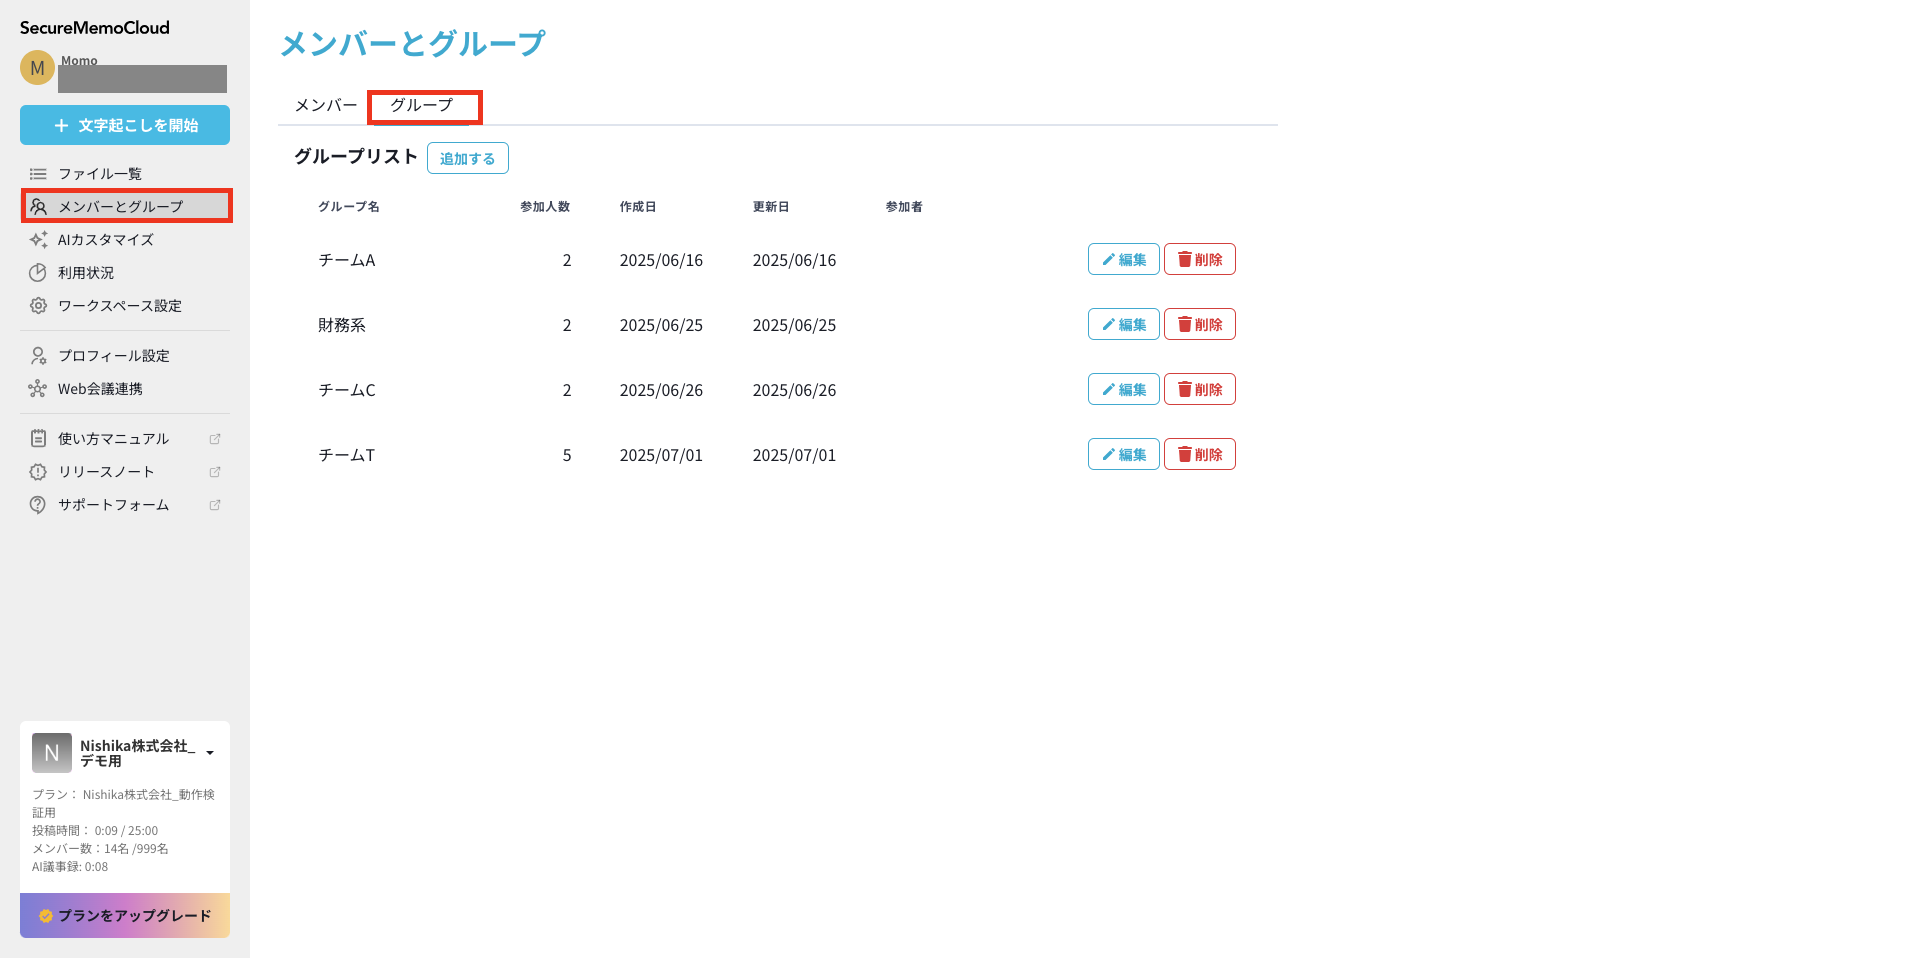Select the グループ tab
The image size is (1919, 958).
coord(422,105)
